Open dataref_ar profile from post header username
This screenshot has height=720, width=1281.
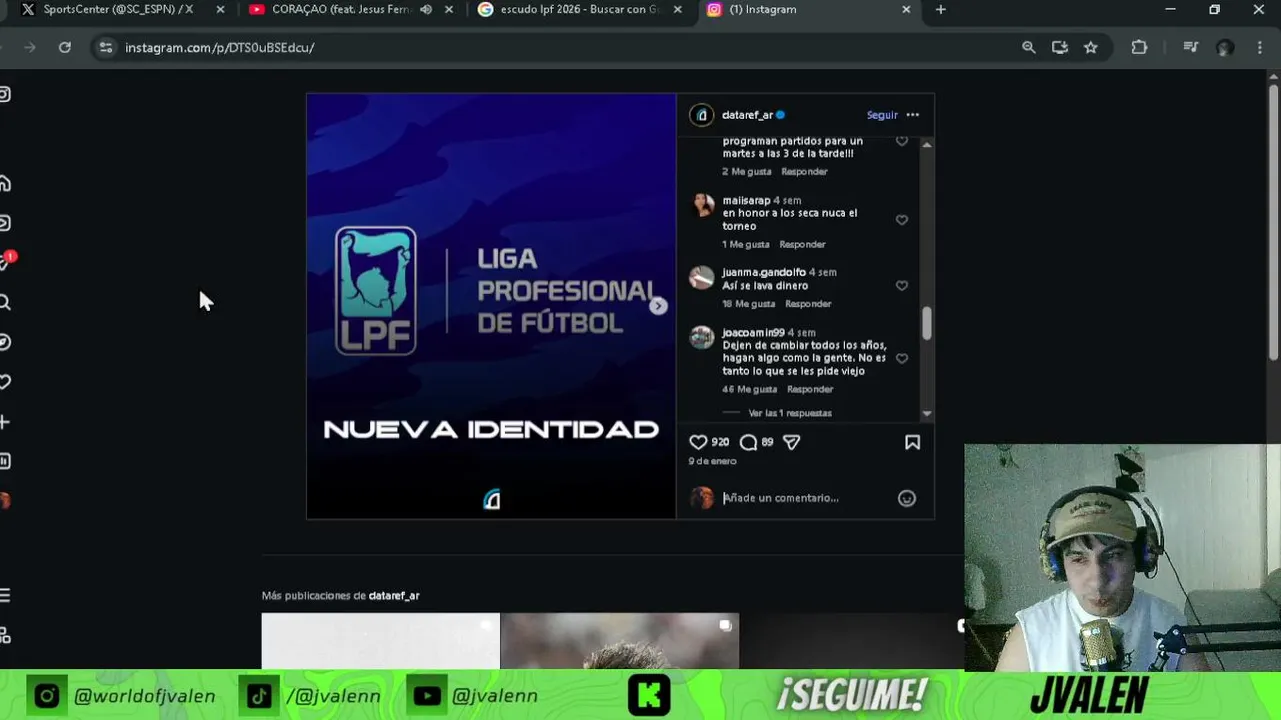pos(748,115)
